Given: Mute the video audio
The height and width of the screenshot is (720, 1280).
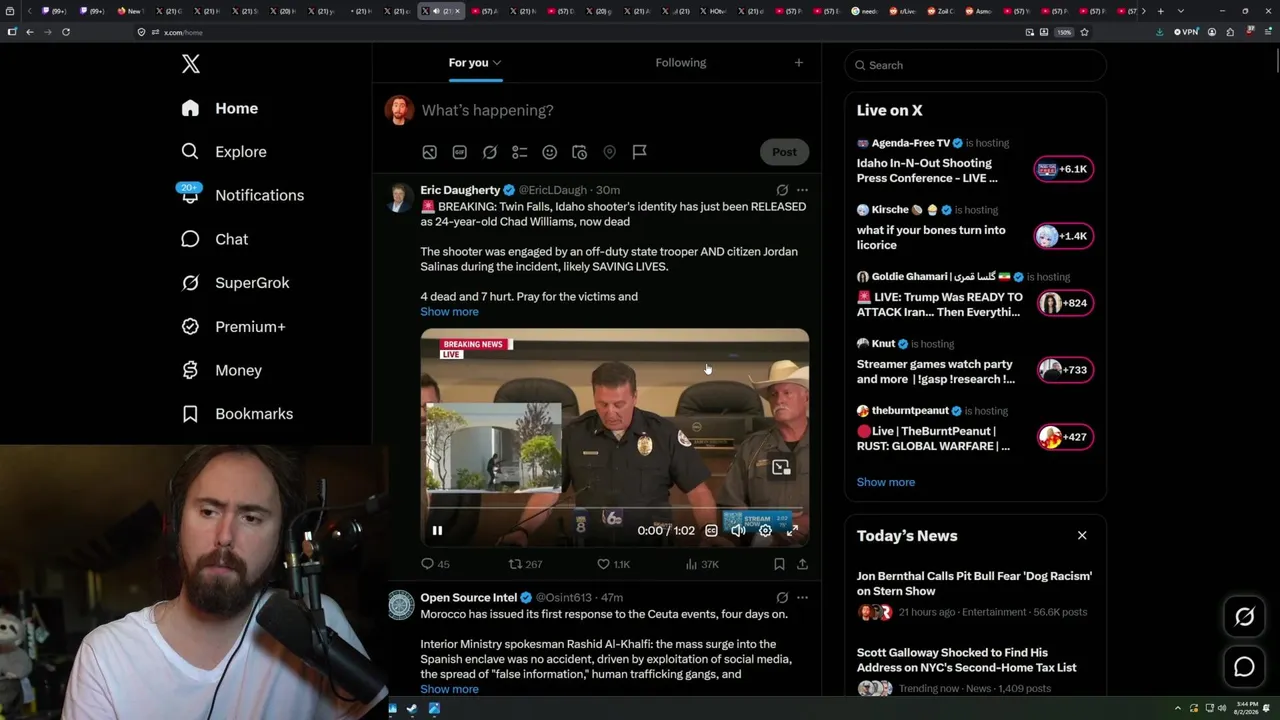Looking at the screenshot, I should (738, 531).
